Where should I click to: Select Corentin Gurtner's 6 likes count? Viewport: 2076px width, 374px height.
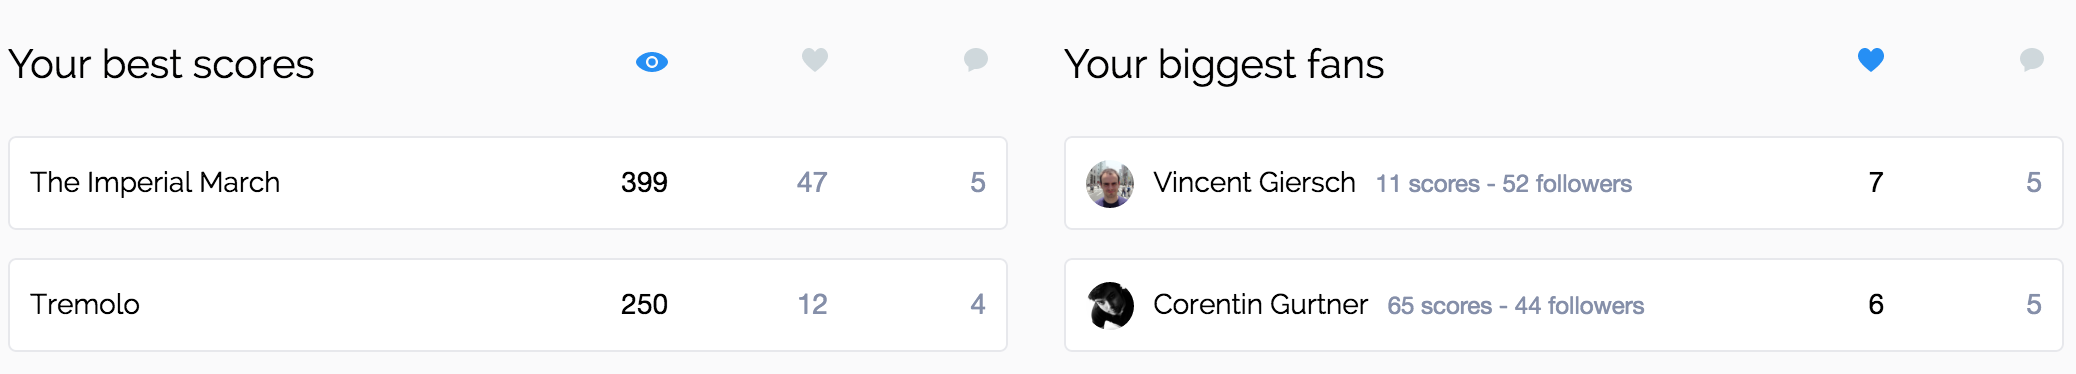[x=1876, y=305]
